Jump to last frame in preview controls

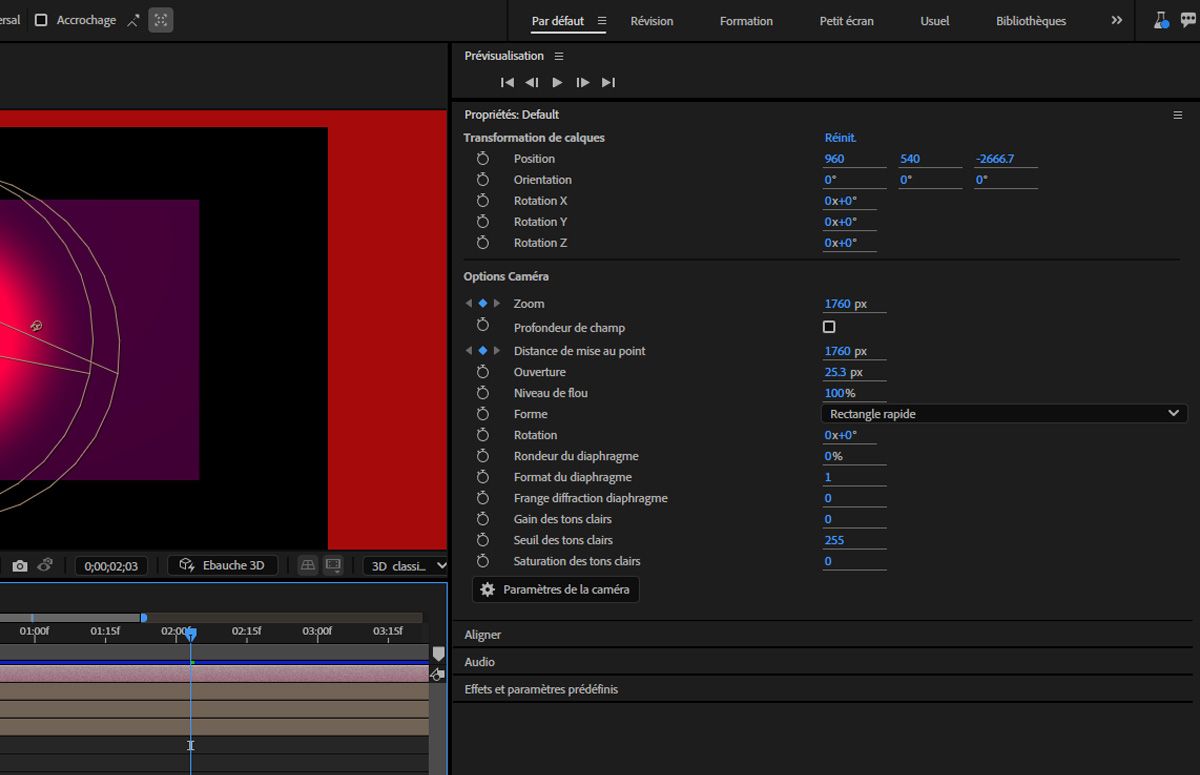pos(608,83)
